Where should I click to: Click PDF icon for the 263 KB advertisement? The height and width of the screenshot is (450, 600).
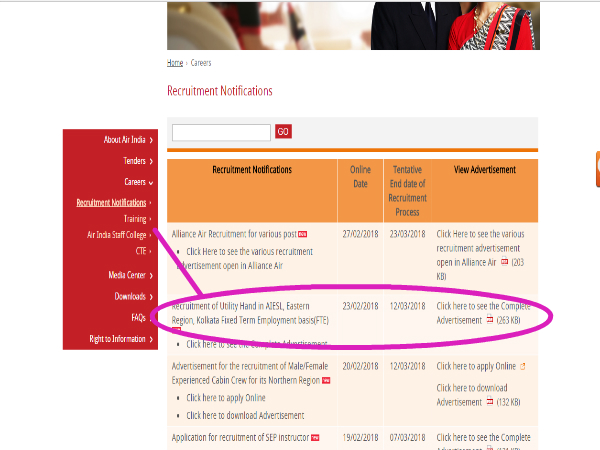490,319
